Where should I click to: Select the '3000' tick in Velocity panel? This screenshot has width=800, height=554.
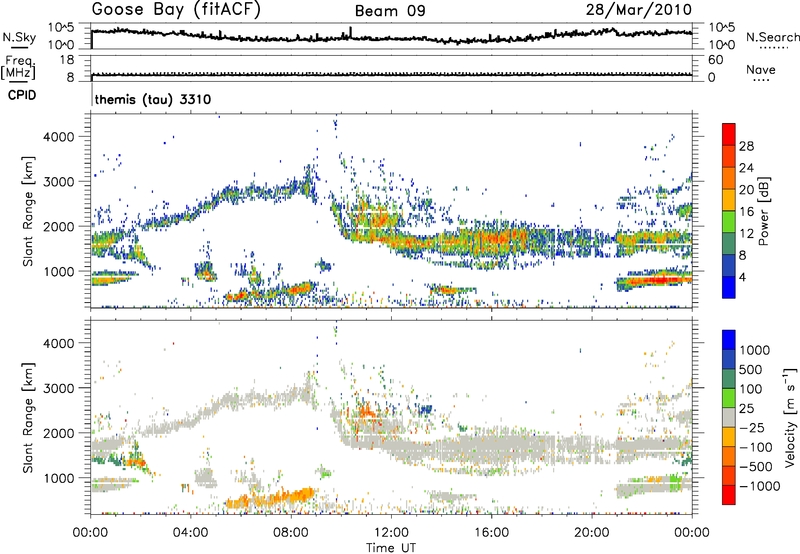(x=58, y=388)
